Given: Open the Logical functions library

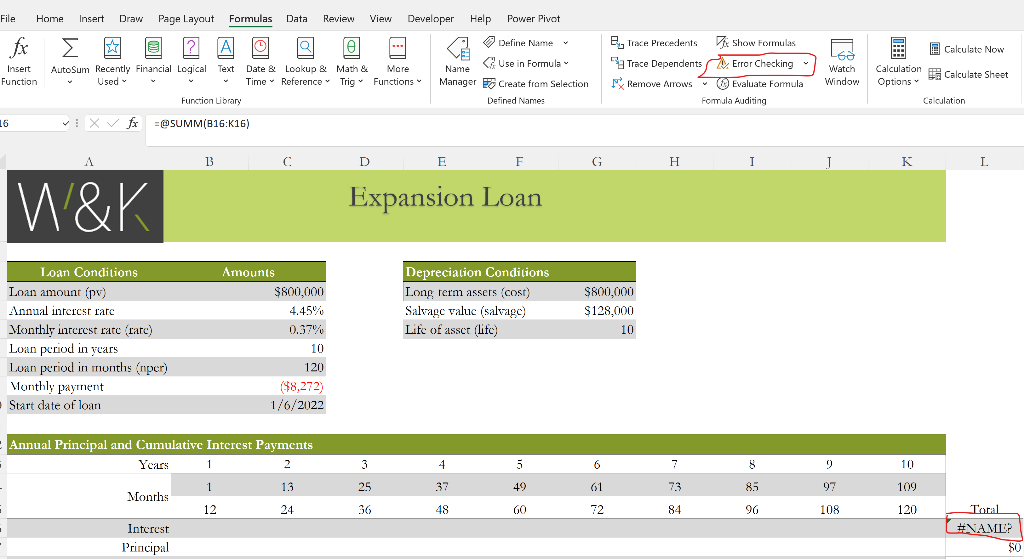Looking at the screenshot, I should [x=191, y=61].
